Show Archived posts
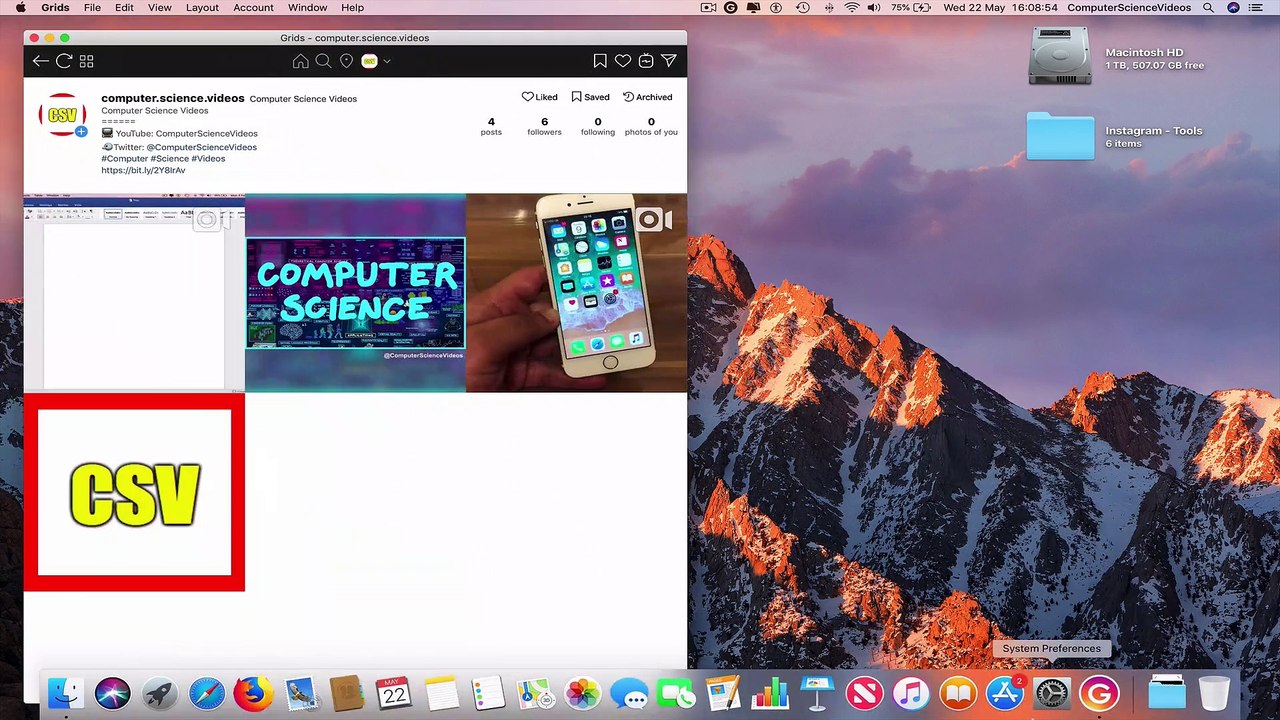 click(648, 97)
